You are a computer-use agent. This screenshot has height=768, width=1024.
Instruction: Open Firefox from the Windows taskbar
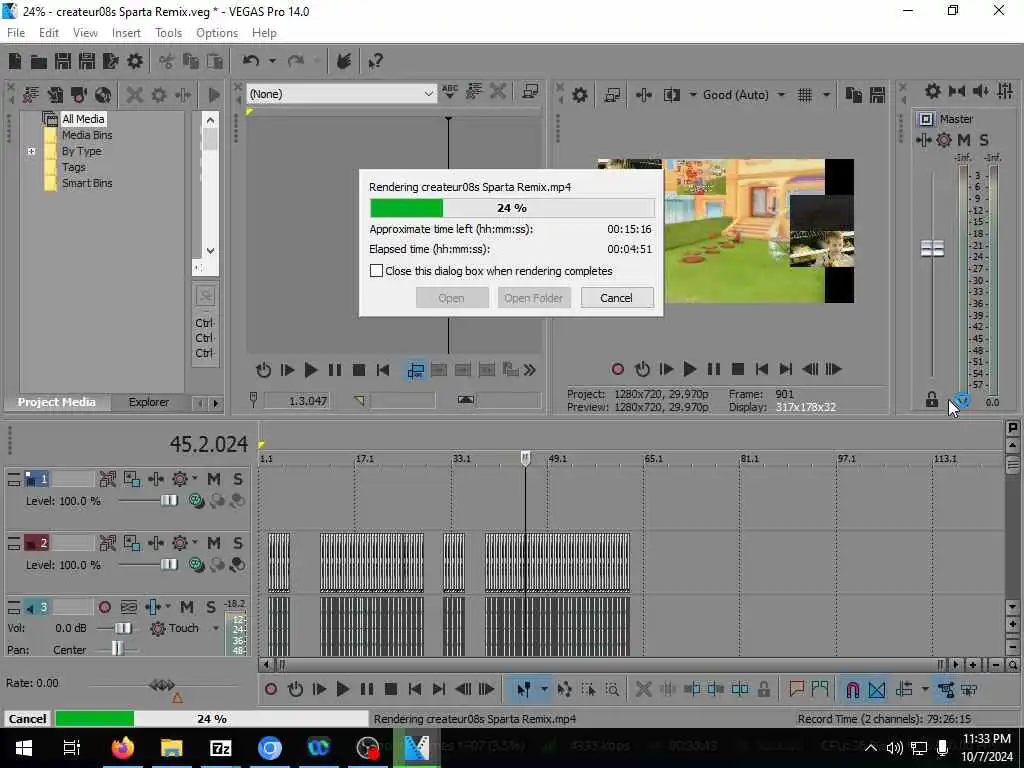click(122, 748)
